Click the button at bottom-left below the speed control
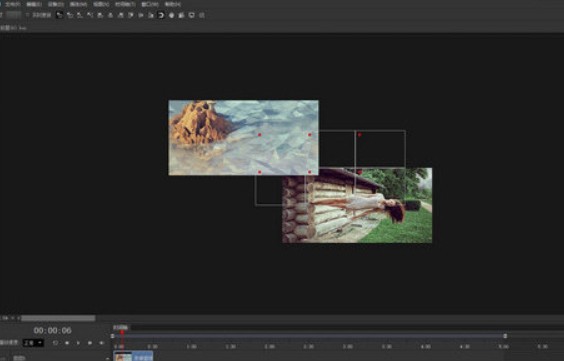The height and width of the screenshot is (361, 564). [x=19, y=358]
